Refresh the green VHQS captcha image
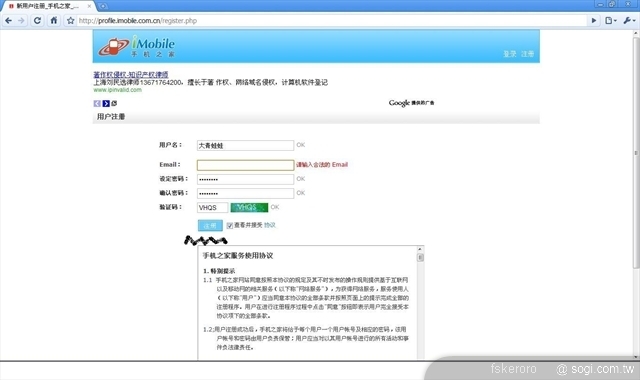Viewport: 640px width, 380px height. [x=249, y=207]
